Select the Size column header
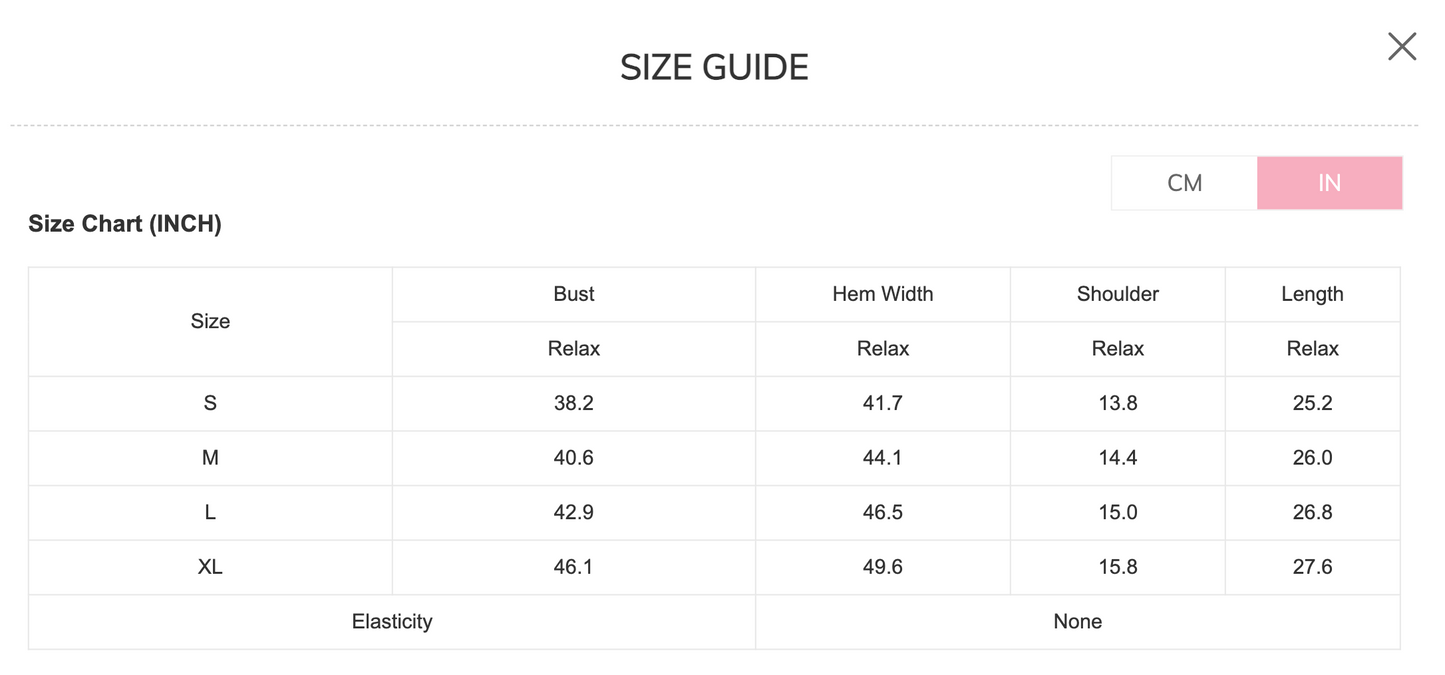Screen dimensions: 1445x675 210,321
